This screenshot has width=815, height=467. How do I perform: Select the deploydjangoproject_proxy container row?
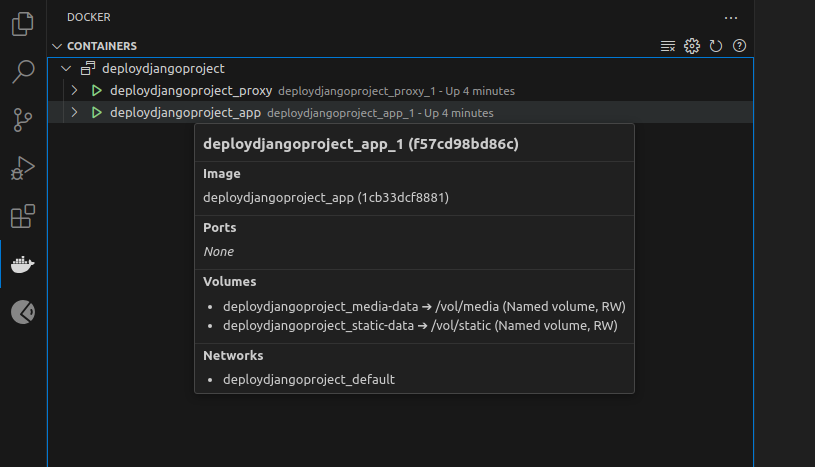(400, 90)
